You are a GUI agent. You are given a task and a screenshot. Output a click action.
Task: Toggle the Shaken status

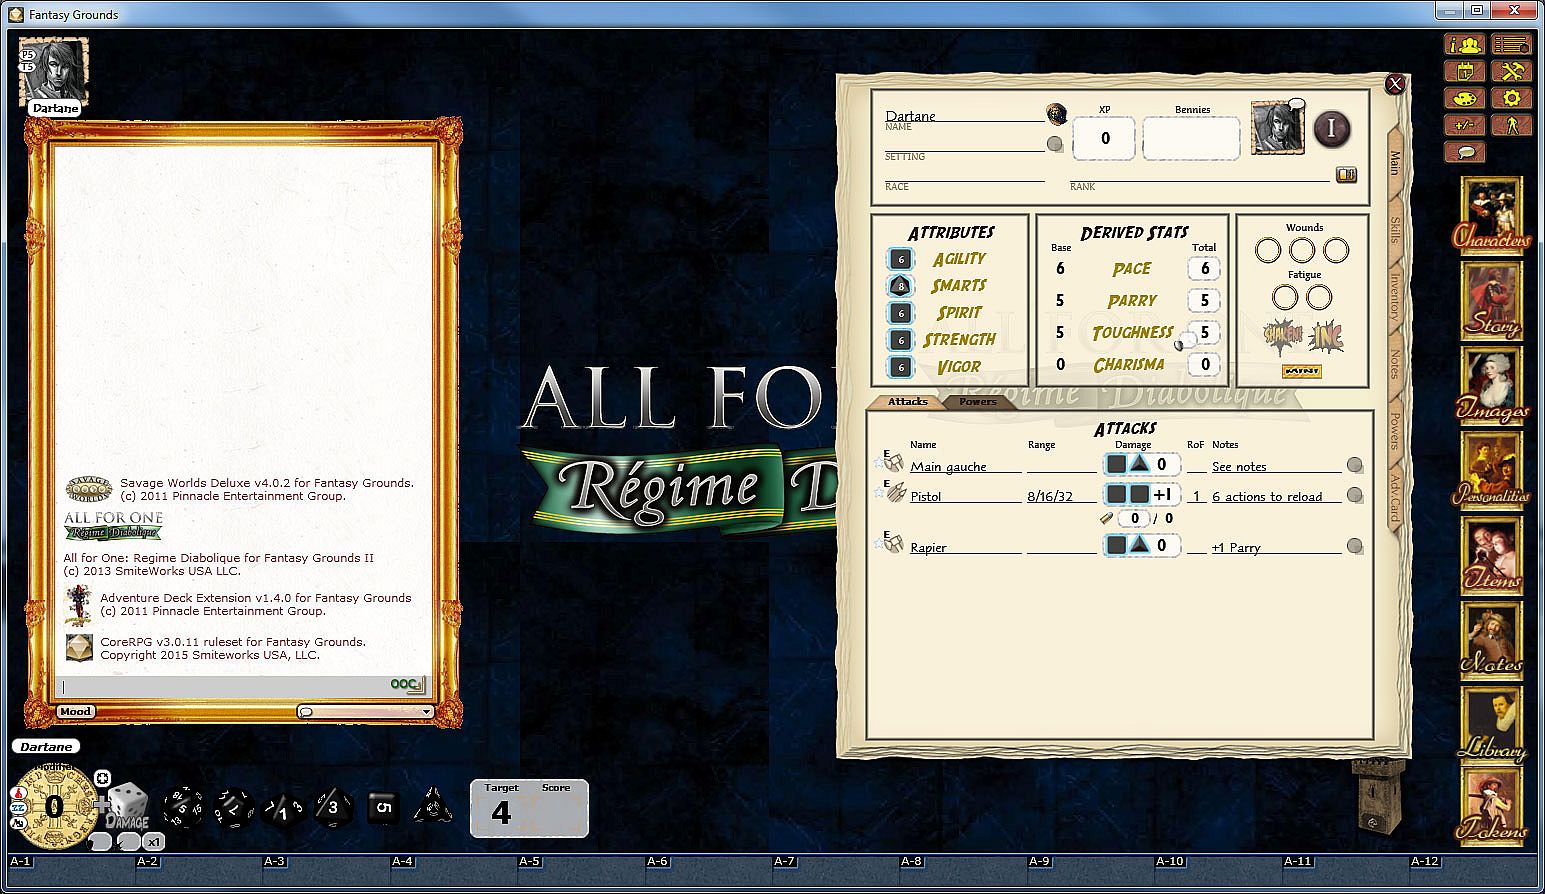(1283, 336)
